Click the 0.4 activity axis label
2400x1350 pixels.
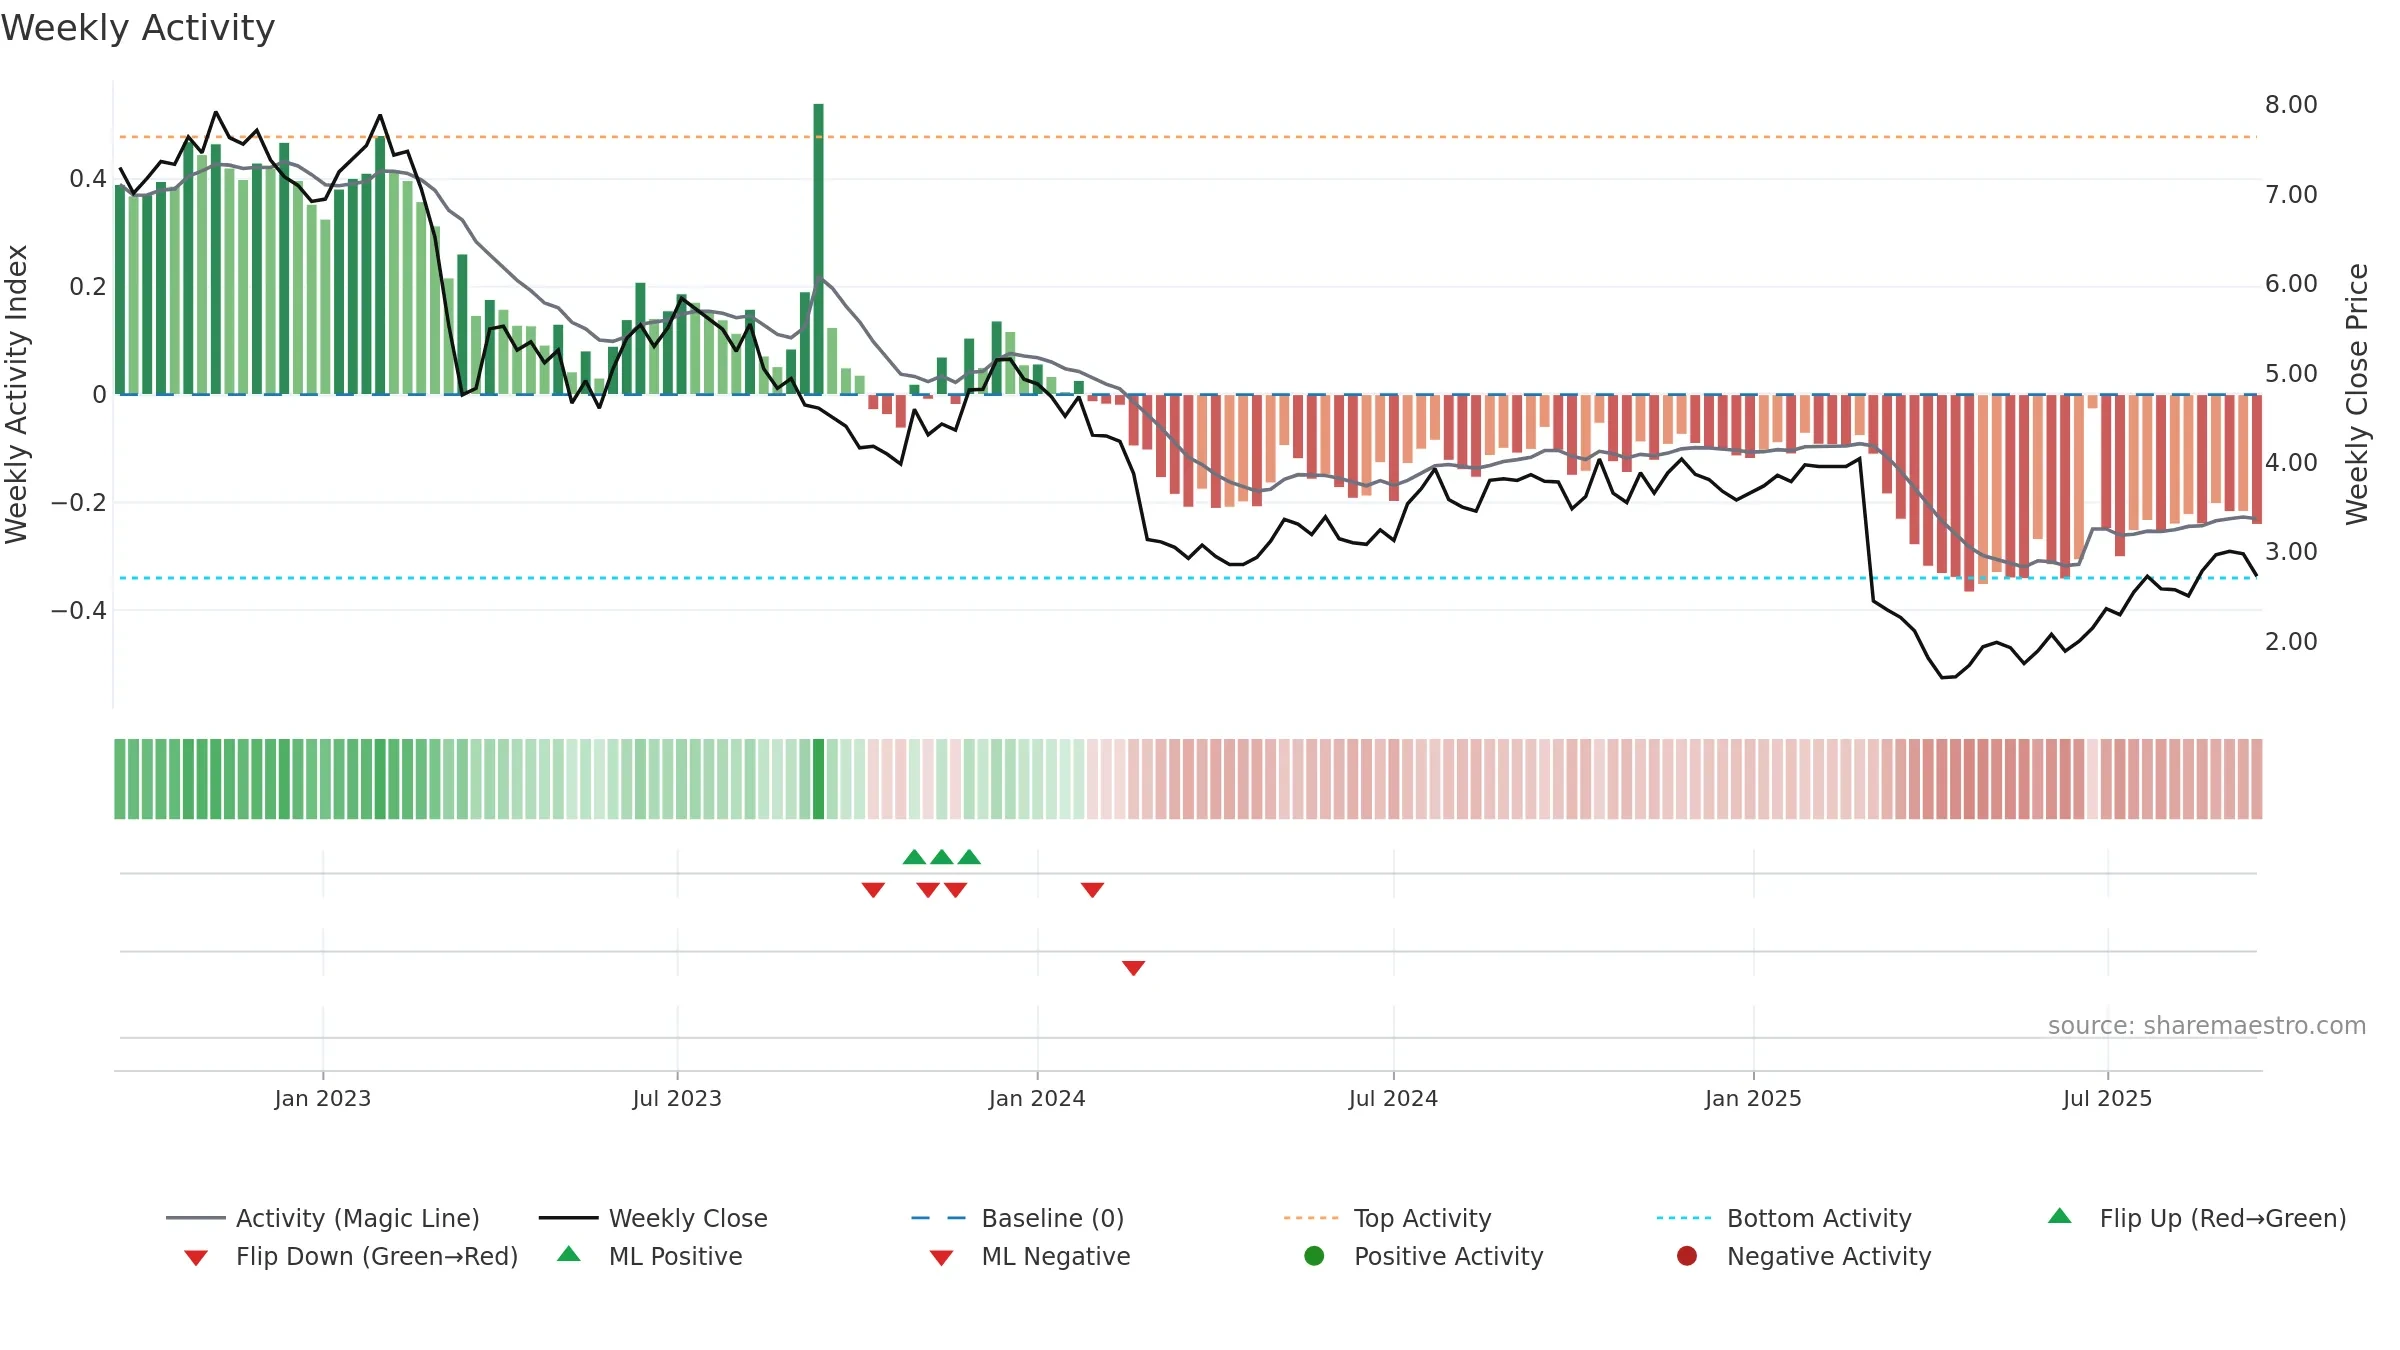point(87,179)
